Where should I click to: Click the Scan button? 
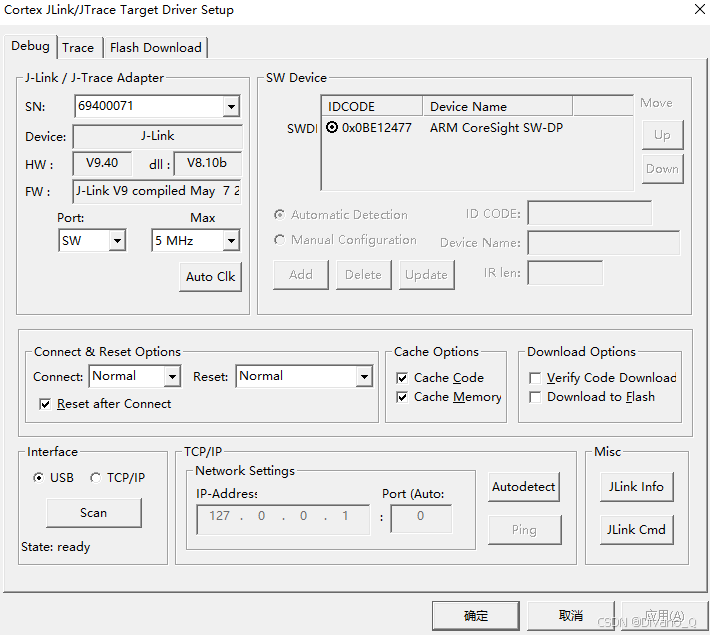click(94, 513)
